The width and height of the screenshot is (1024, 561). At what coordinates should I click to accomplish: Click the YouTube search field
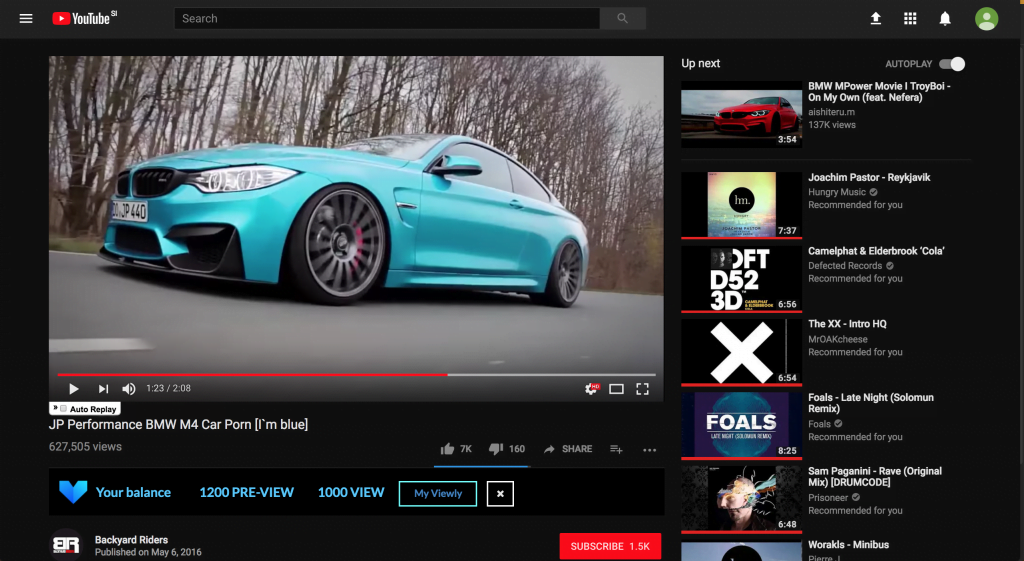(x=386, y=19)
